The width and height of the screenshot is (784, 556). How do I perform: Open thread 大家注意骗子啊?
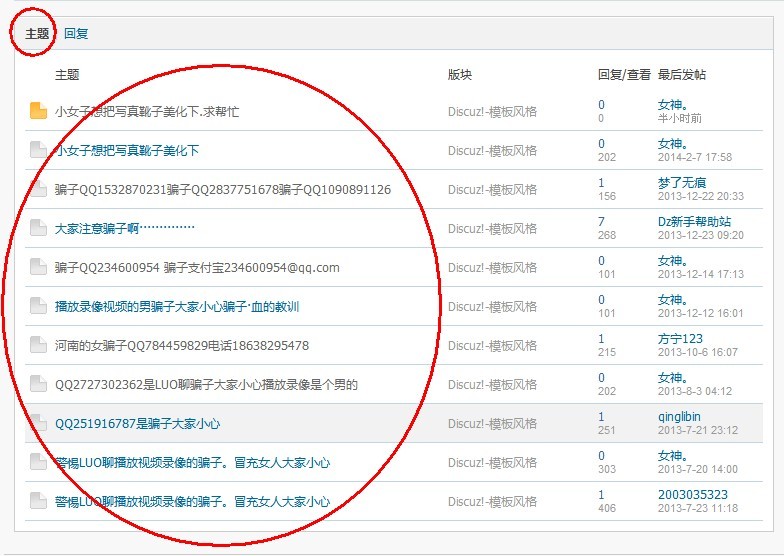click(x=124, y=228)
